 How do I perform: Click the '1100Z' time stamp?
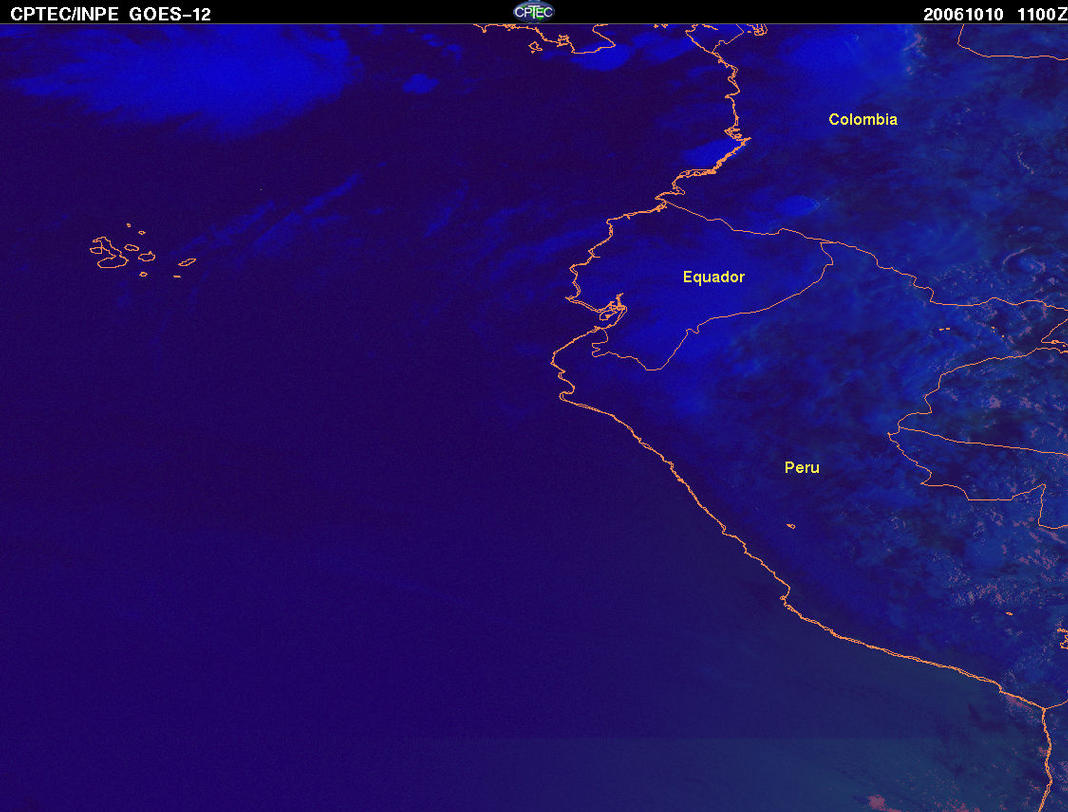pos(1042,14)
